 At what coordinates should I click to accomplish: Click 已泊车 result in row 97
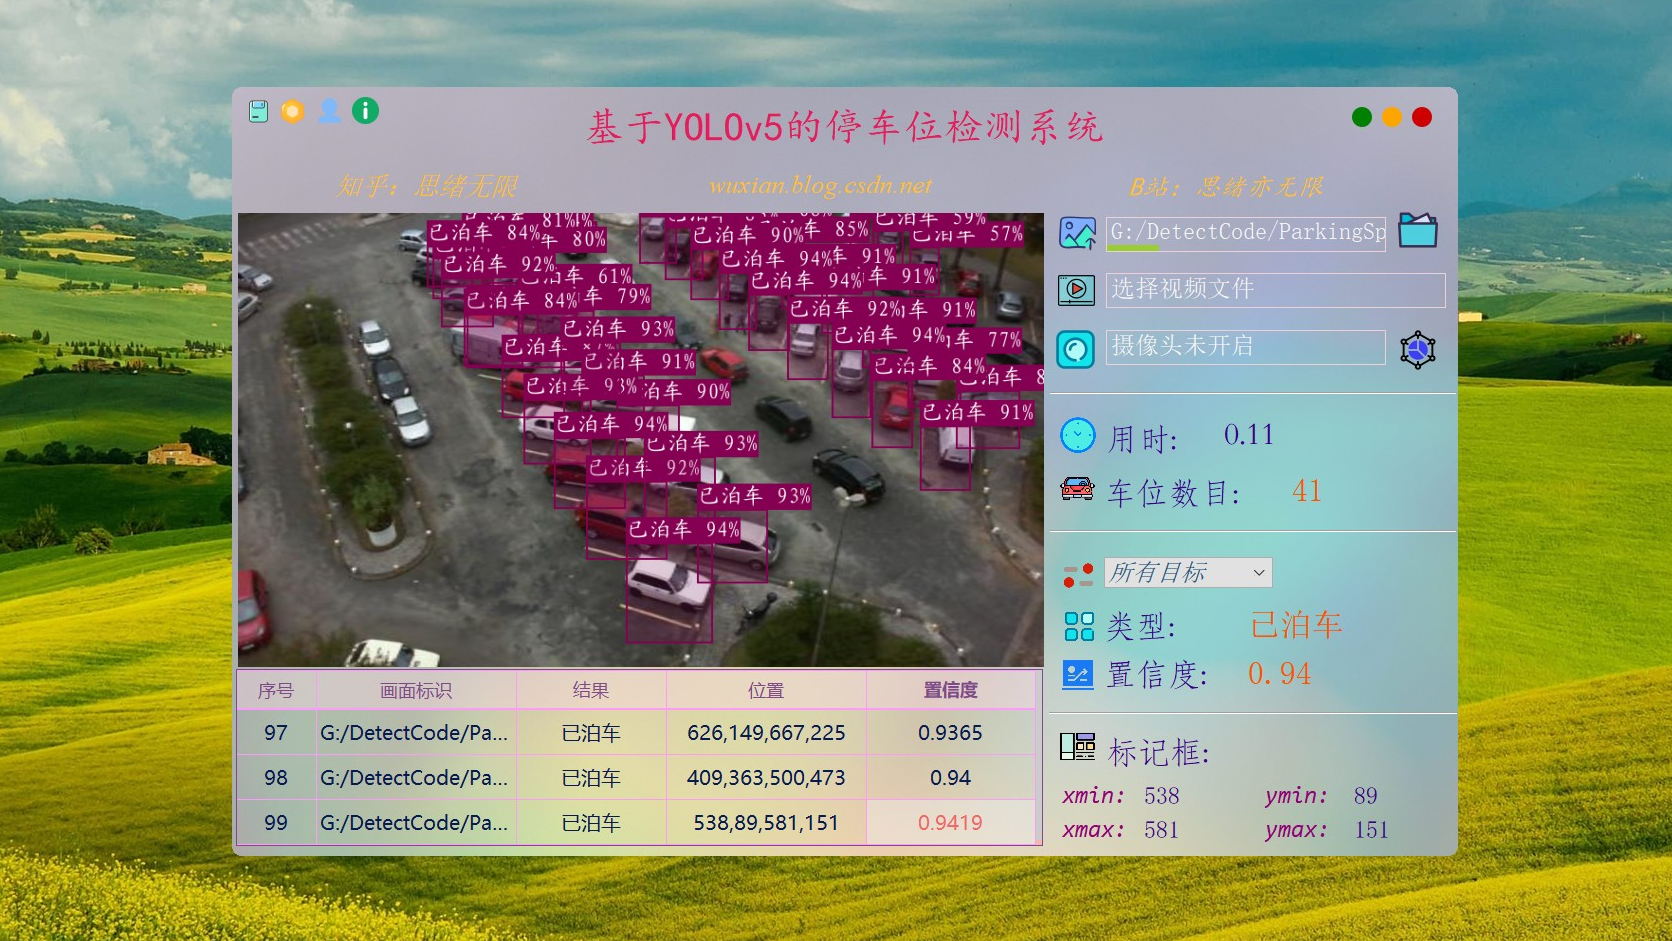coord(591,733)
